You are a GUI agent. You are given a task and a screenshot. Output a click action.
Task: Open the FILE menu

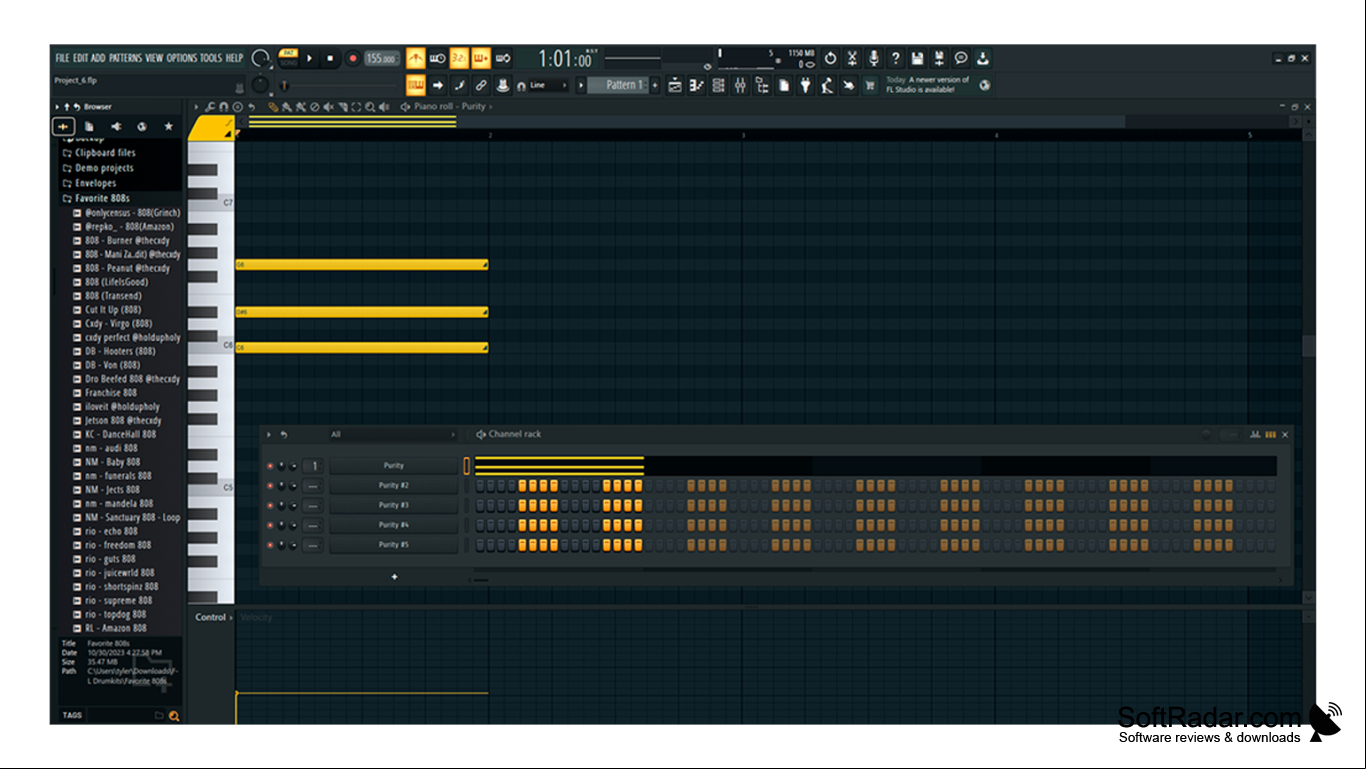(x=62, y=58)
